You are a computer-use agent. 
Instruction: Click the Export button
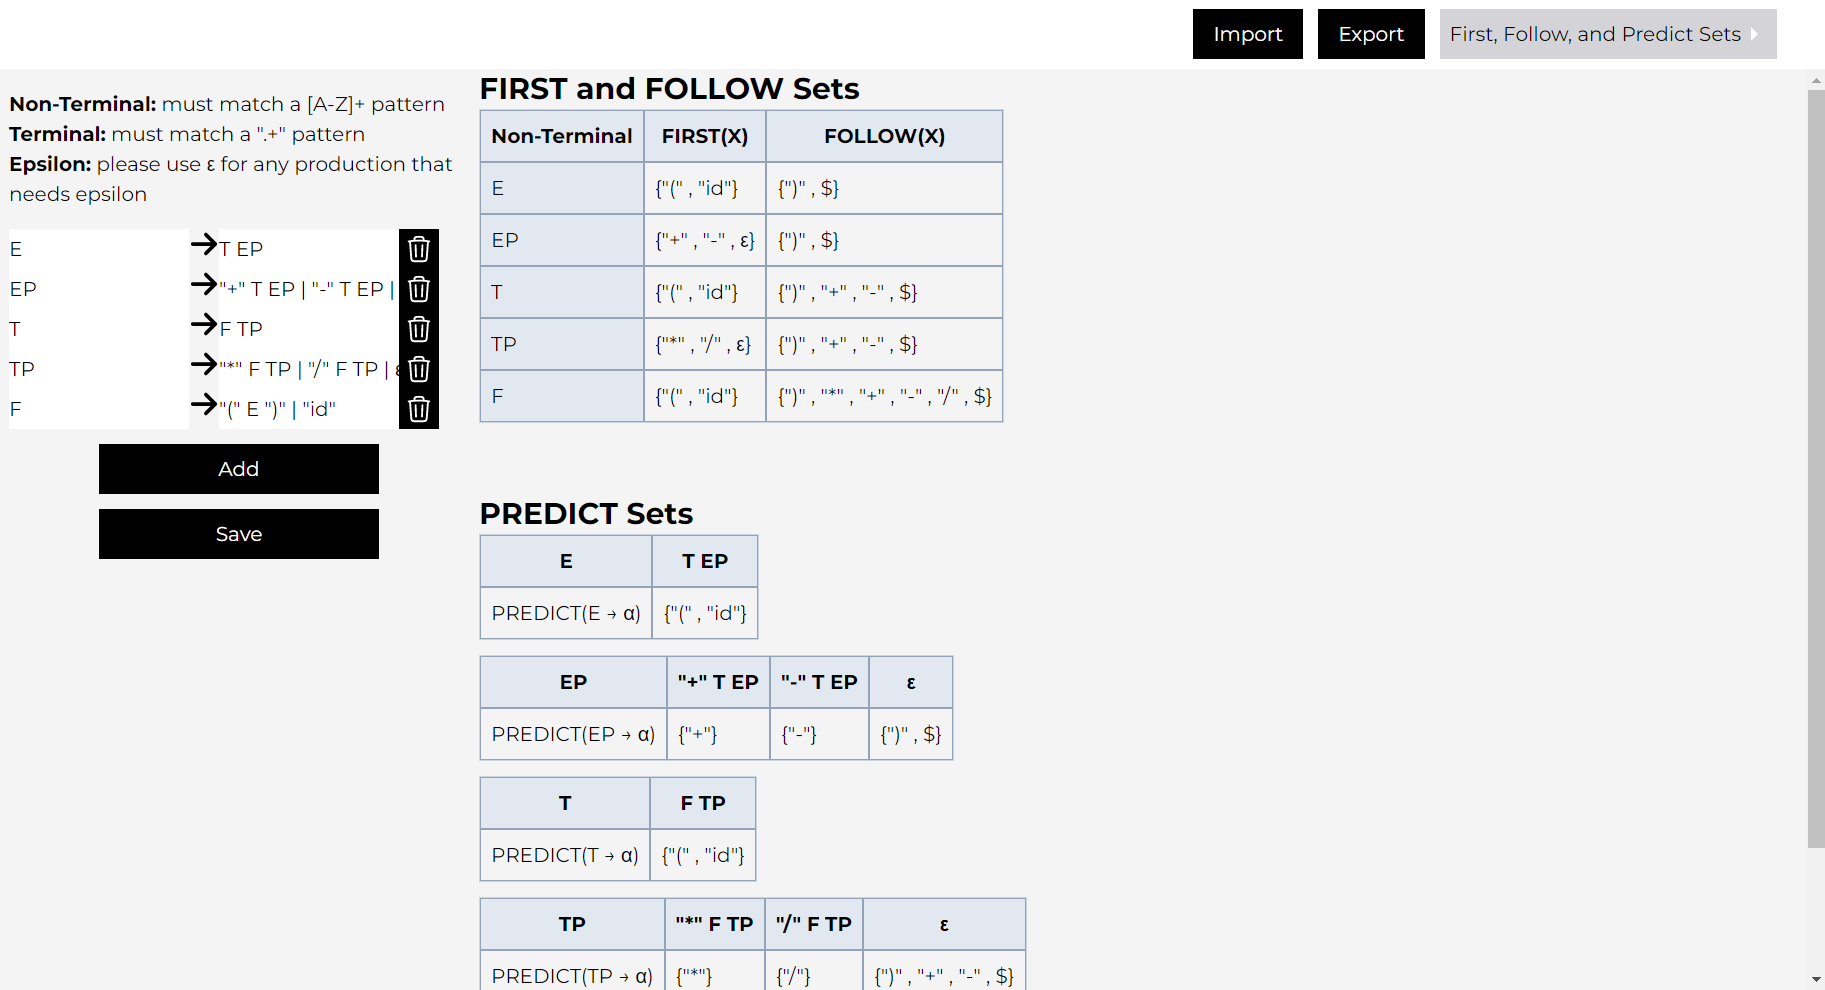point(1370,34)
